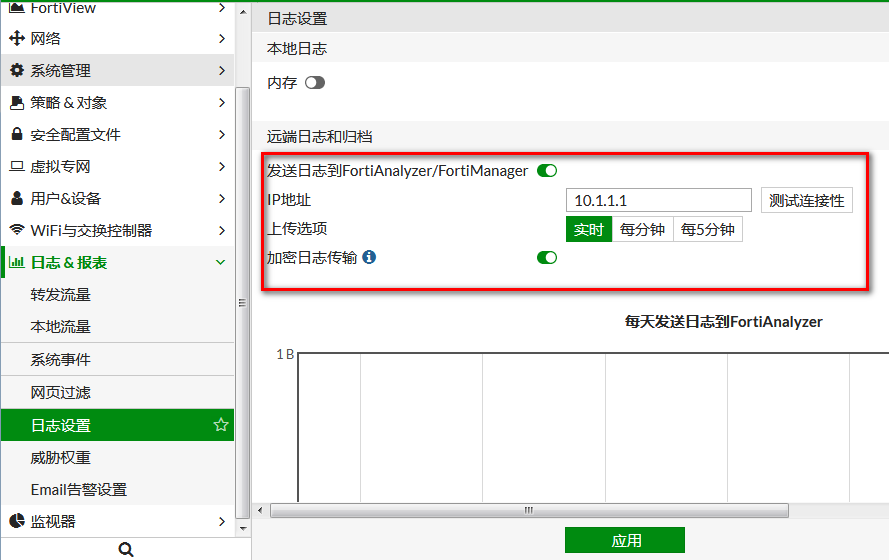Click the 监视器 menu label
The width and height of the screenshot is (889, 560).
53,521
